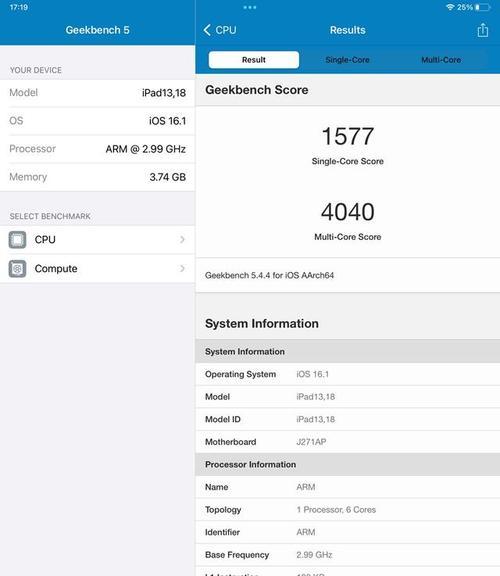Tap Processor ARM @ 2.99 GHz row
Image resolution: width=500 pixels, height=576 pixels.
point(97,149)
